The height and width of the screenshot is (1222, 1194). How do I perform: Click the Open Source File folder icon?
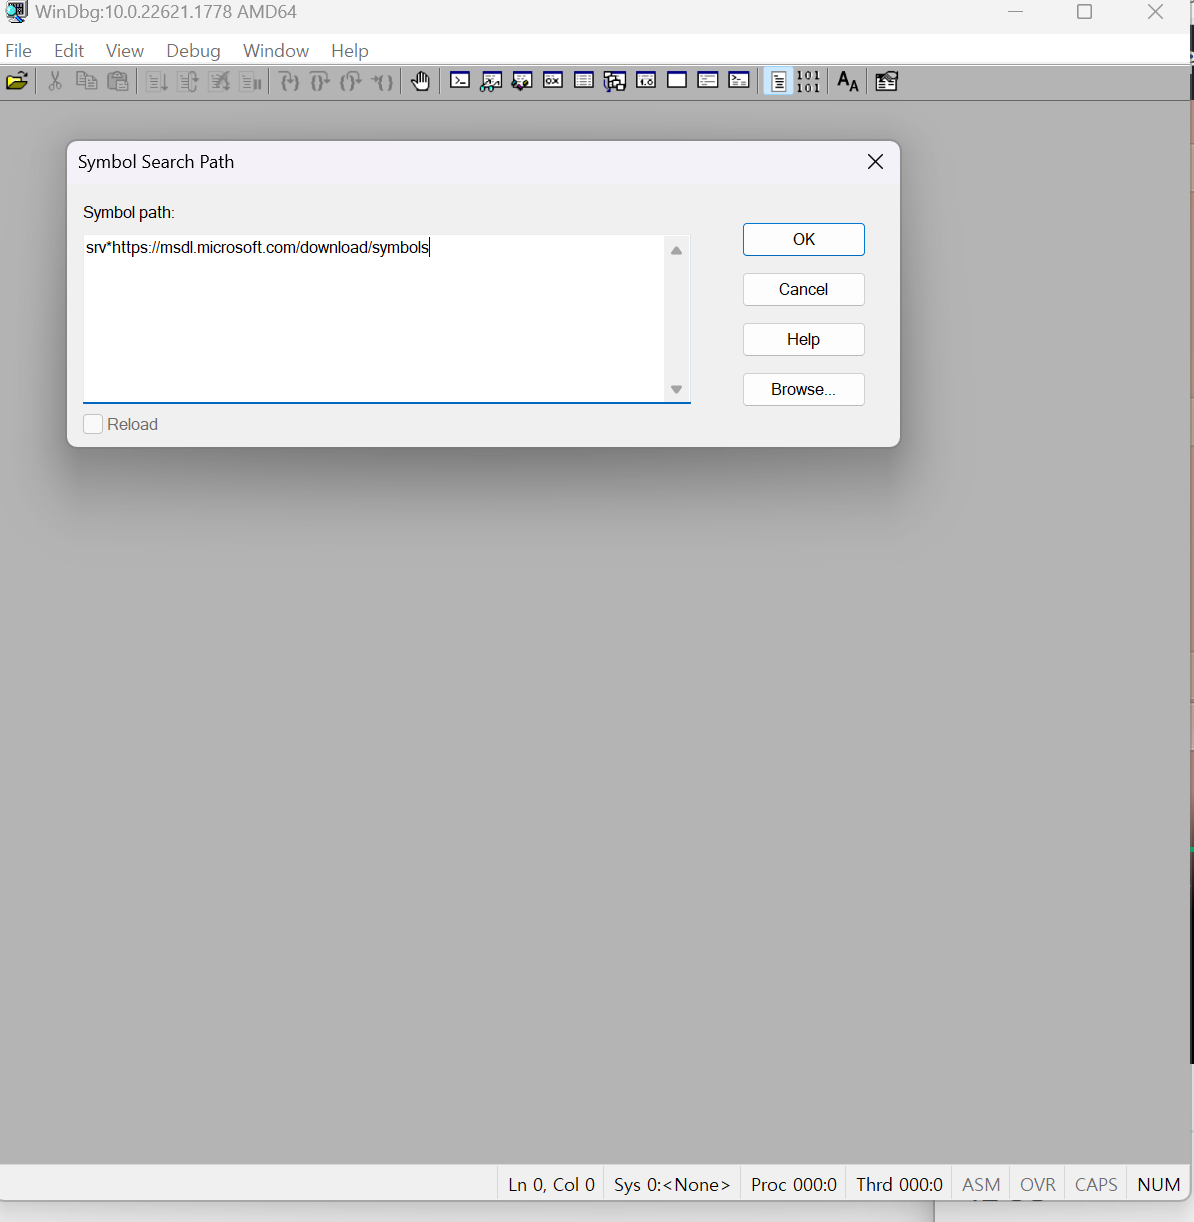(x=17, y=82)
